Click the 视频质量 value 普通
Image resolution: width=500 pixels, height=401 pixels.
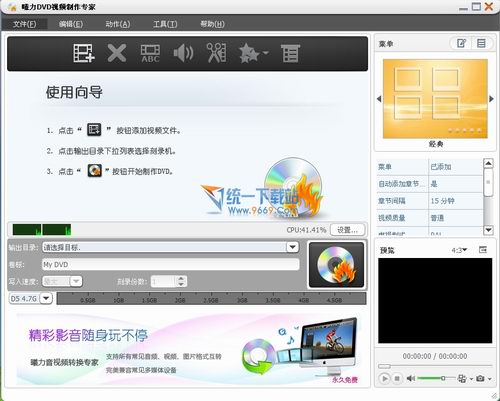pyautogui.click(x=437, y=218)
